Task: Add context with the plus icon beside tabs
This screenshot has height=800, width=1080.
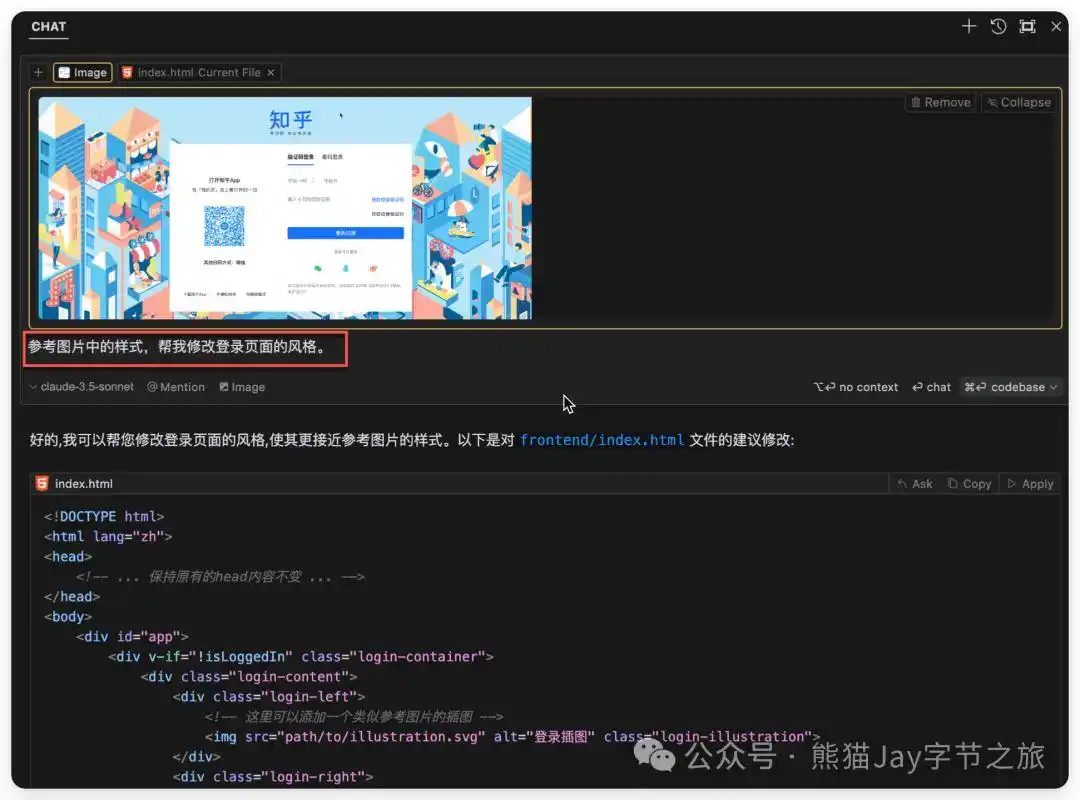Action: click(38, 72)
